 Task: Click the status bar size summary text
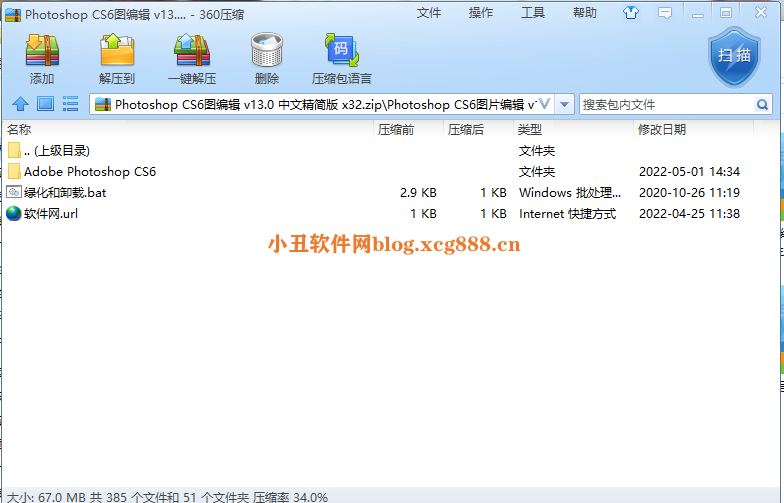coord(167,497)
